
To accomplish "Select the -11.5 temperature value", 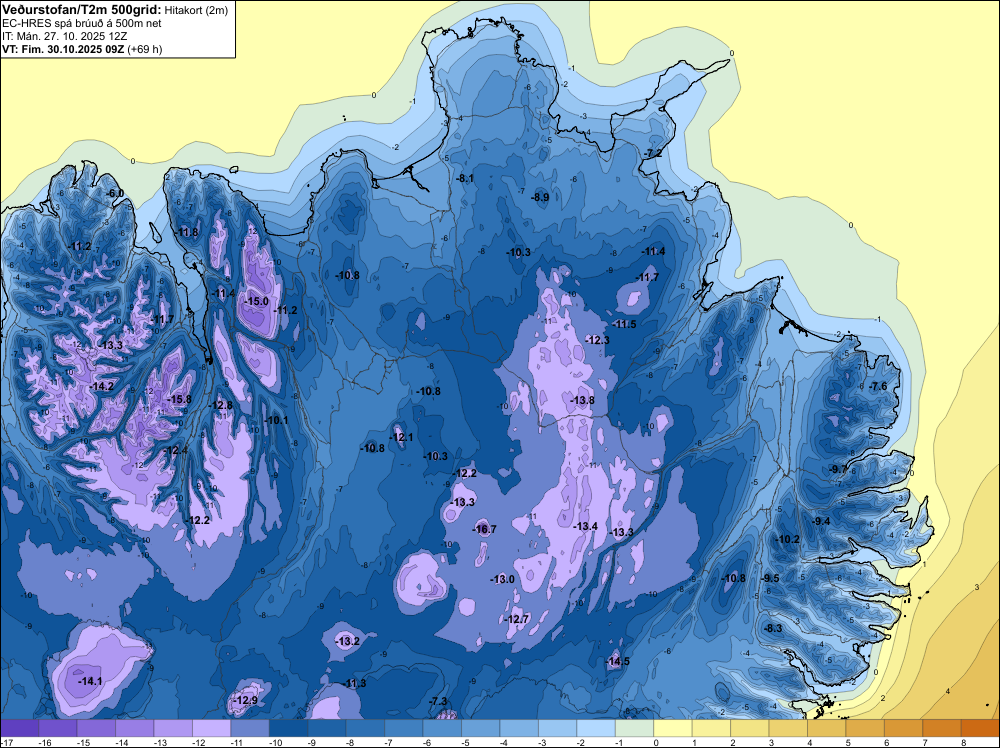I will coord(624,324).
